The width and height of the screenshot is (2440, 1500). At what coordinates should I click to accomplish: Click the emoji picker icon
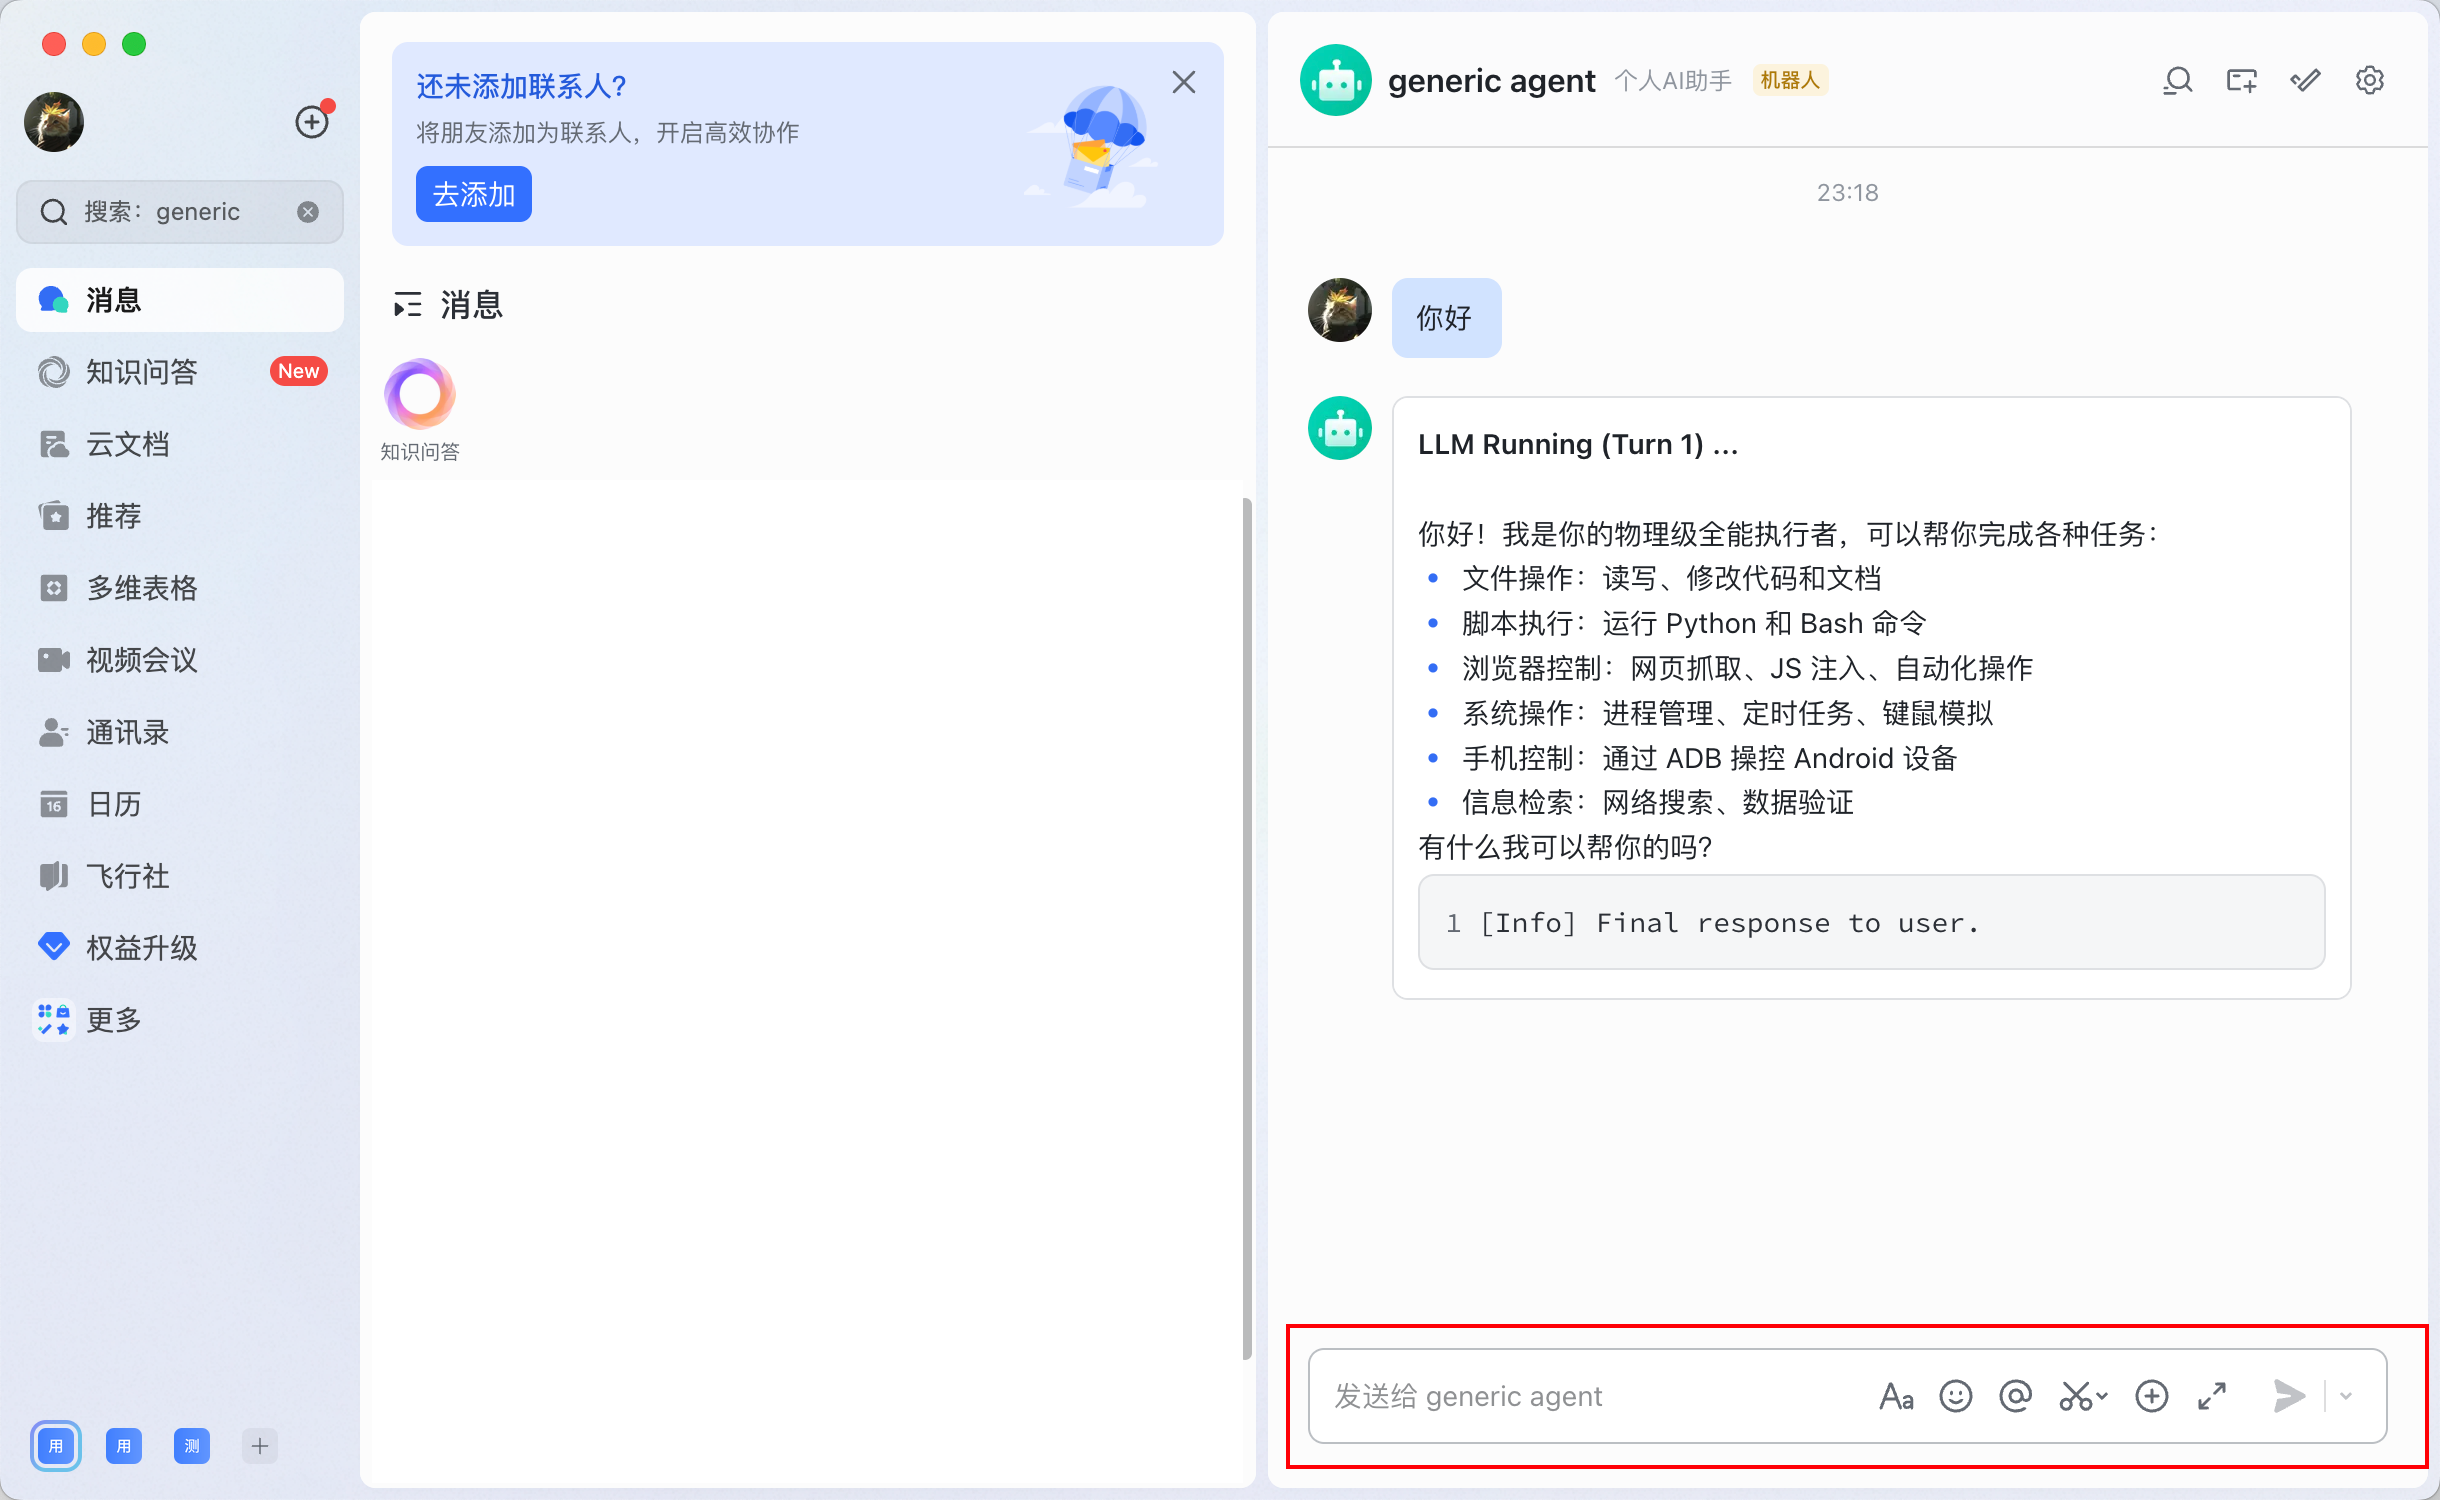(x=1955, y=1396)
